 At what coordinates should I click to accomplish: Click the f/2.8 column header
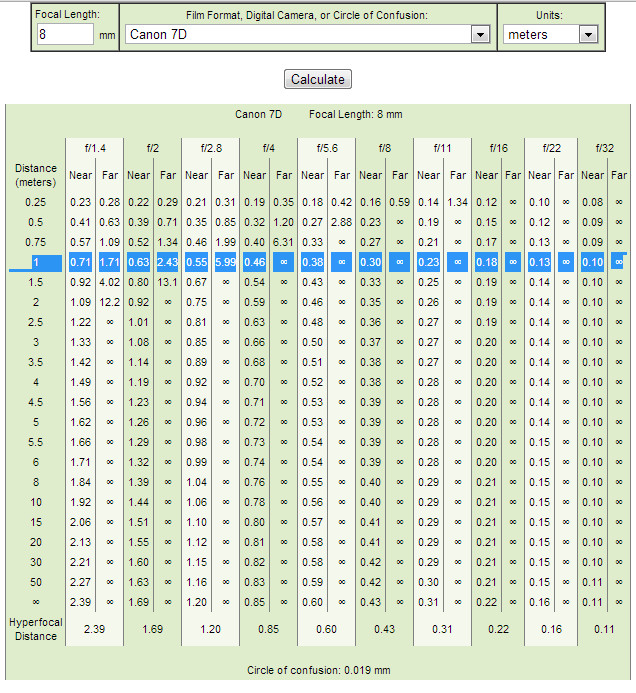[210, 148]
